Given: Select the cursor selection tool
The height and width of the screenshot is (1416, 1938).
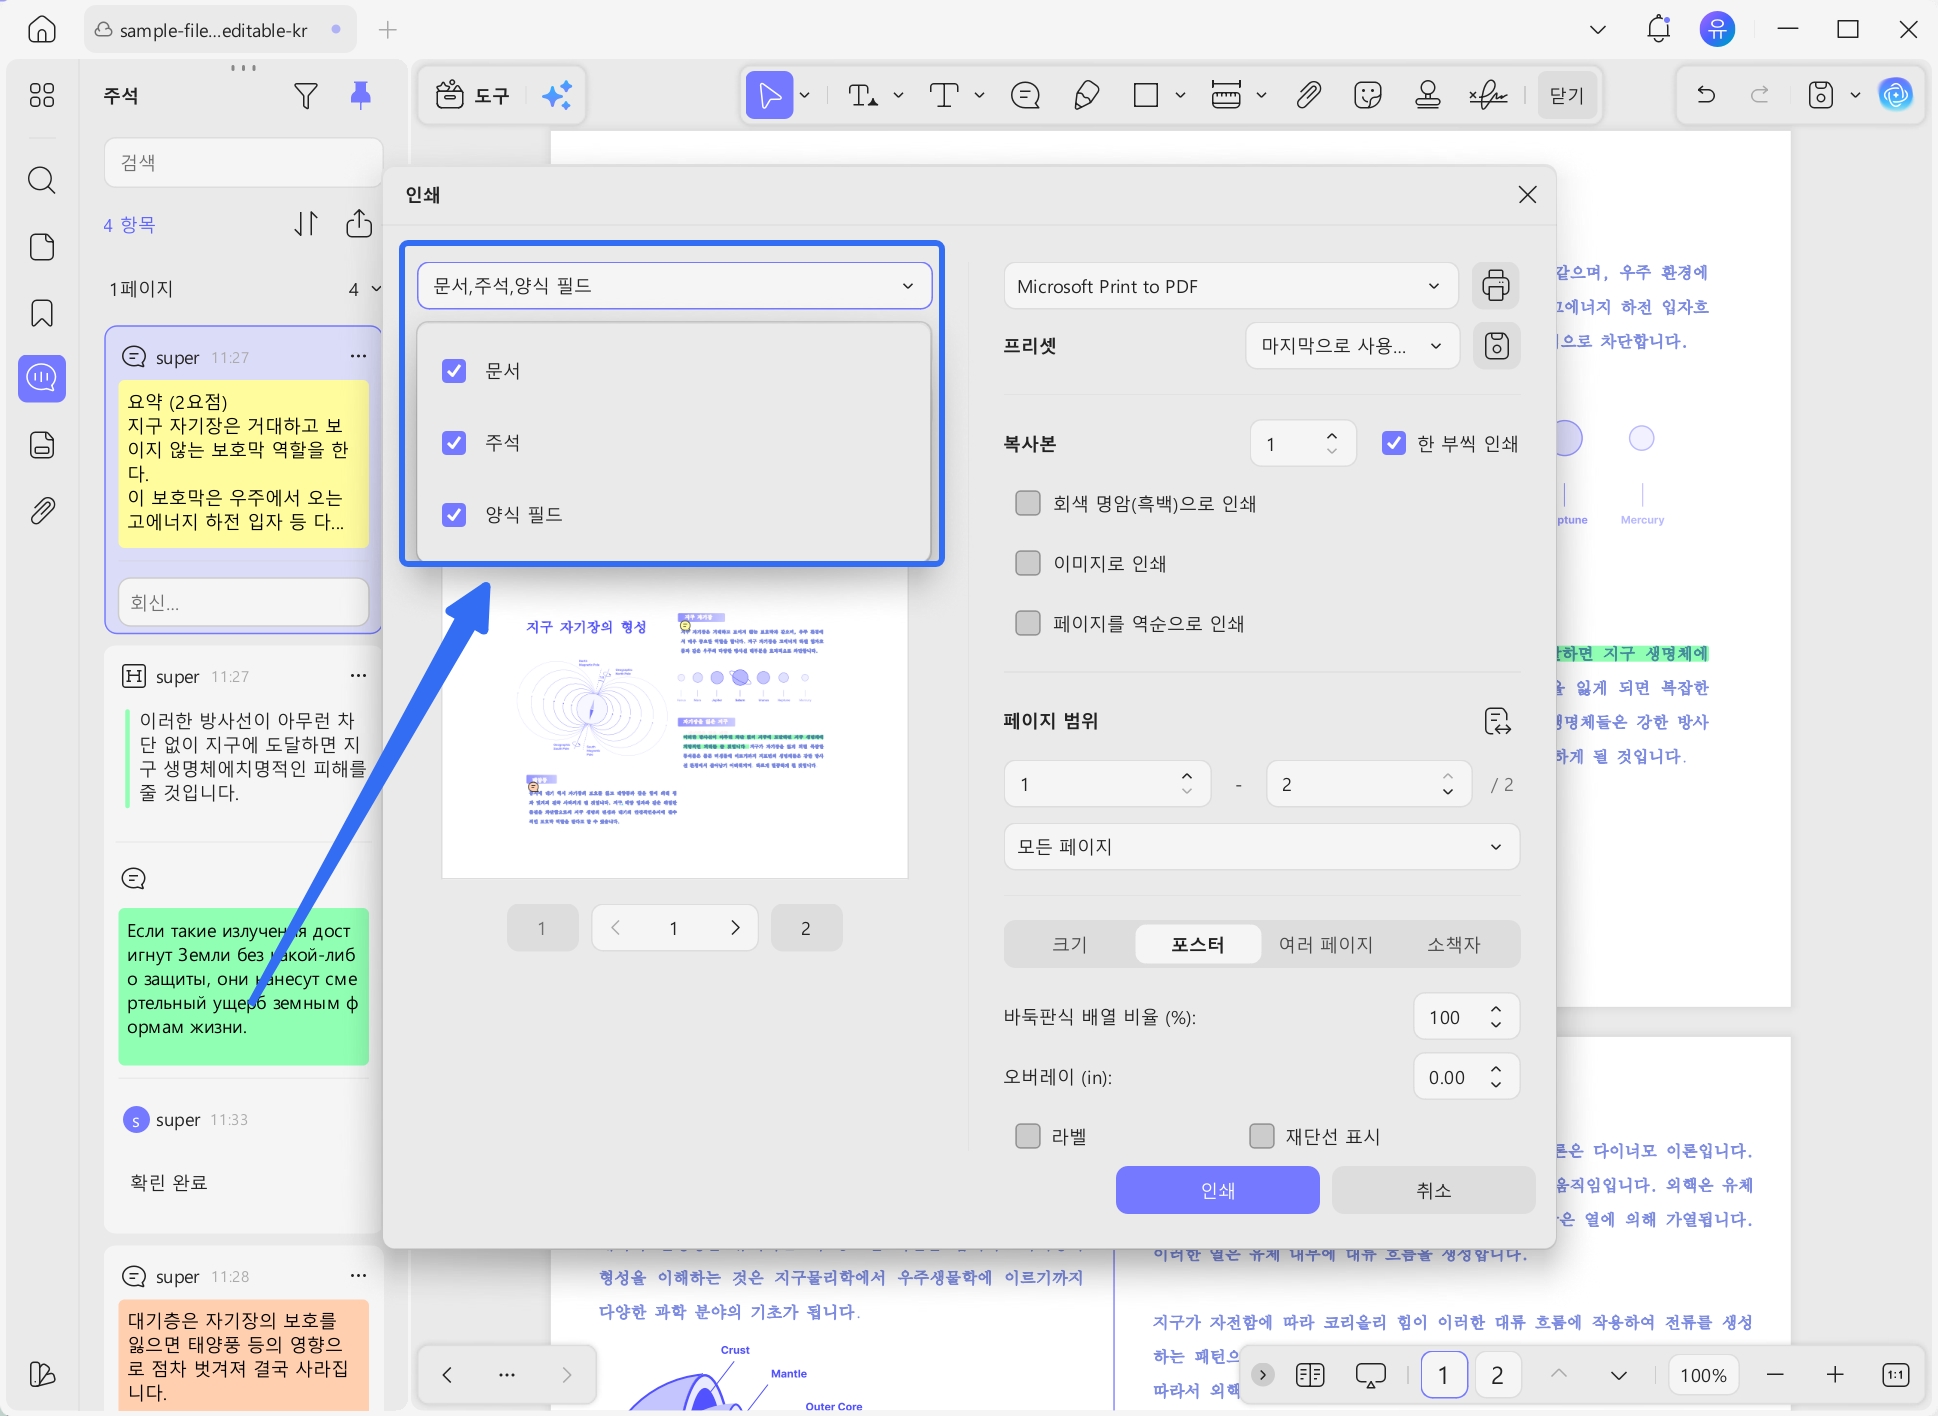Looking at the screenshot, I should 769,95.
